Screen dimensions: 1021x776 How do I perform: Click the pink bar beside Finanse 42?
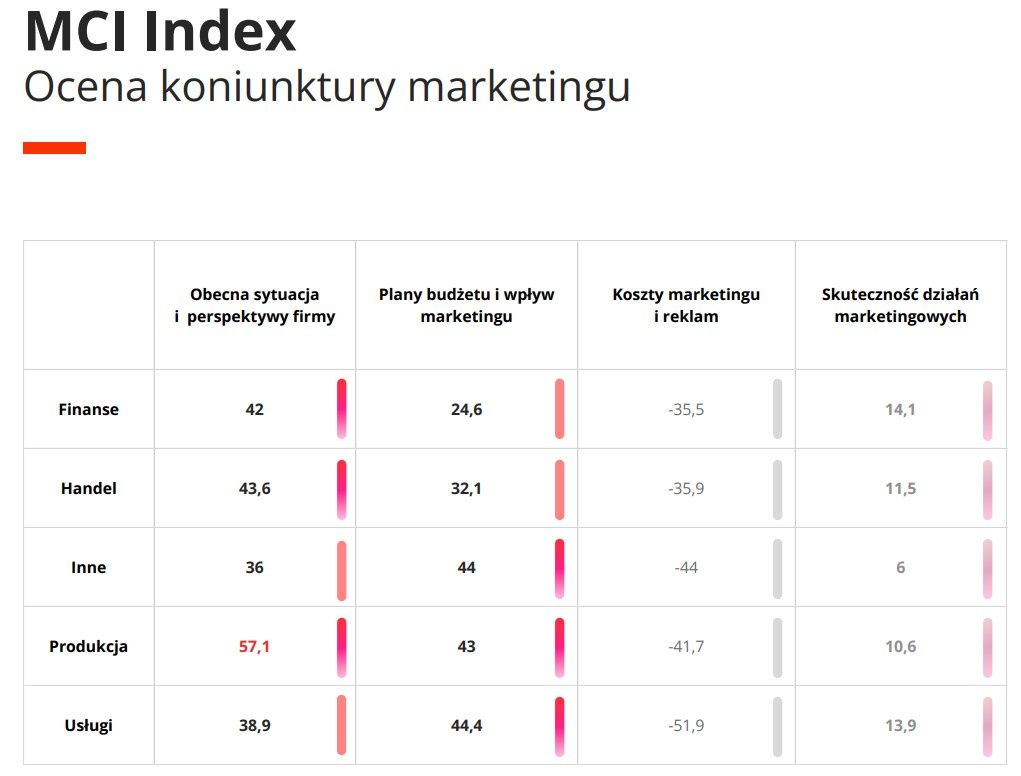tap(342, 409)
